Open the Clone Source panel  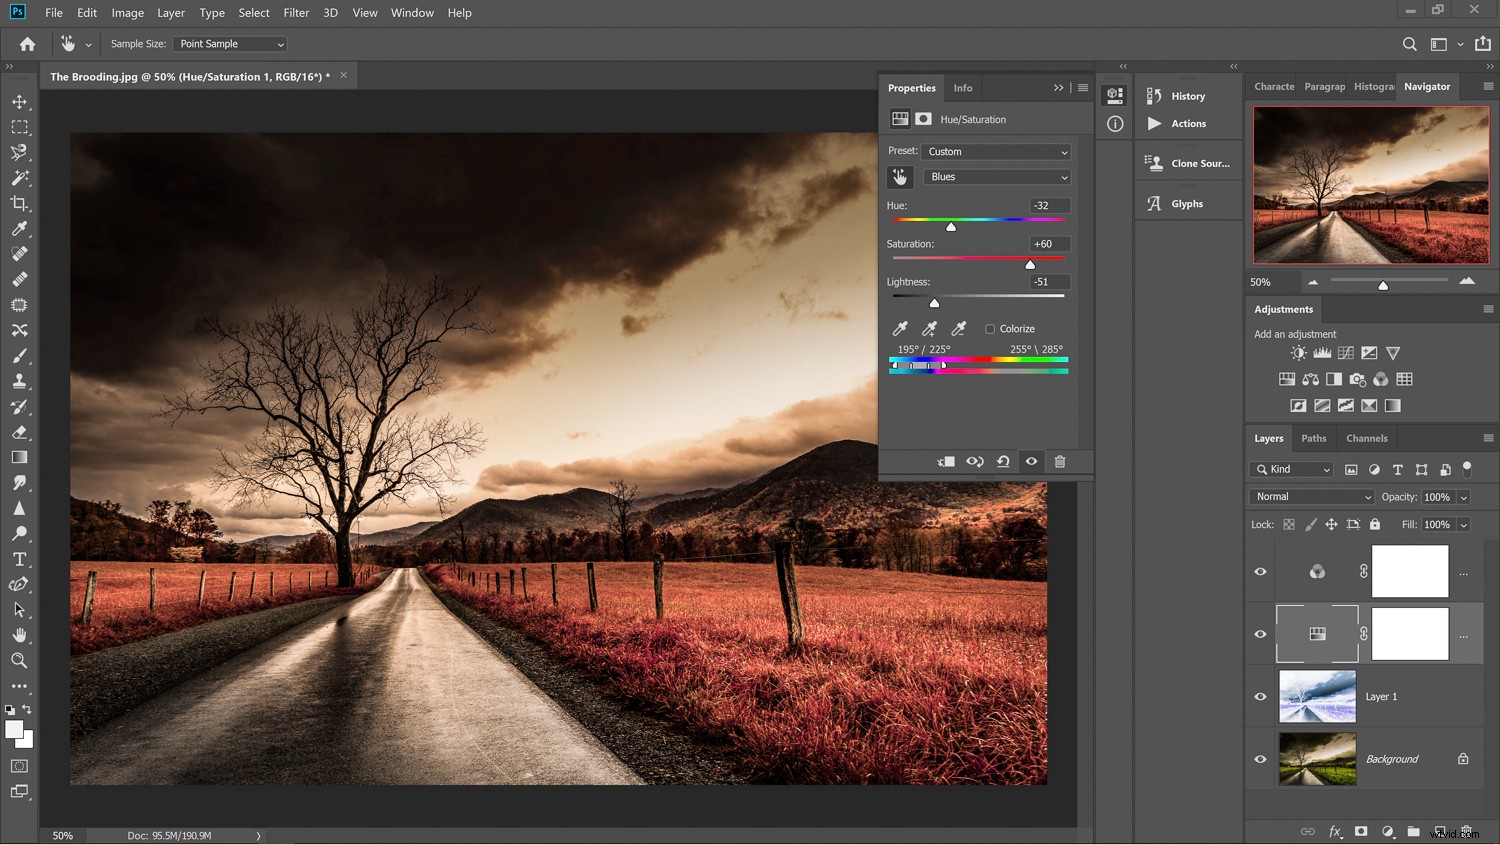click(x=1188, y=163)
